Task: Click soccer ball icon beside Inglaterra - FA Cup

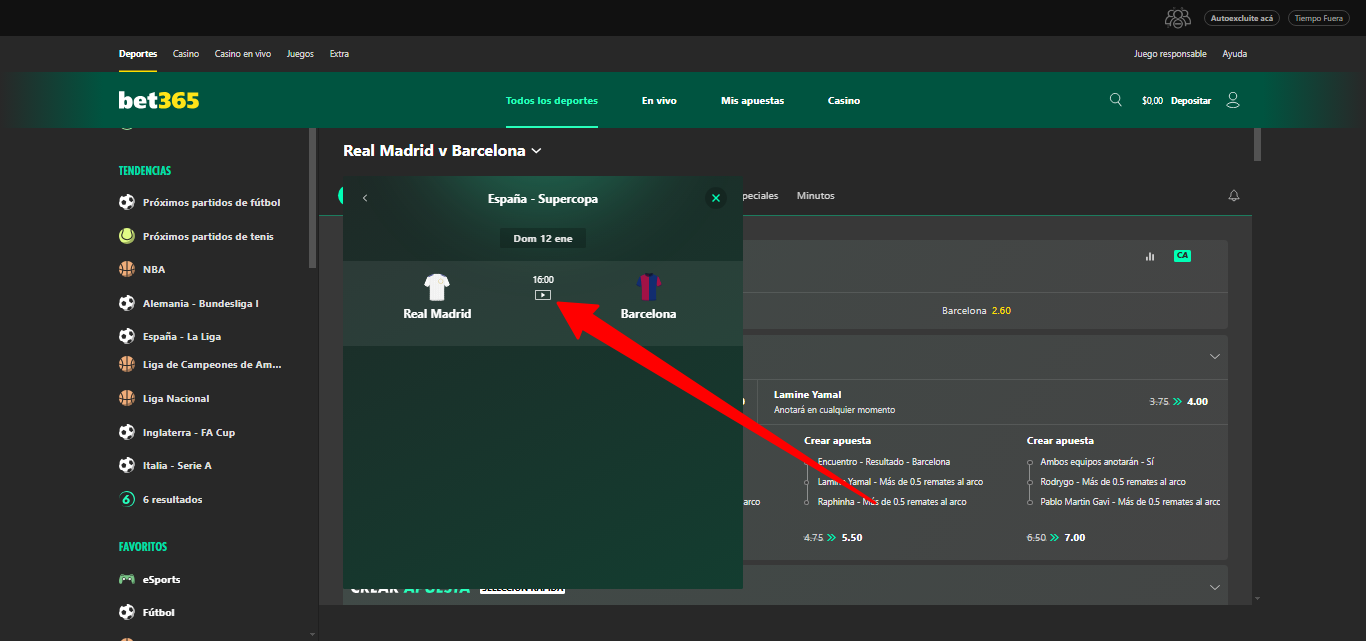Action: click(x=127, y=432)
